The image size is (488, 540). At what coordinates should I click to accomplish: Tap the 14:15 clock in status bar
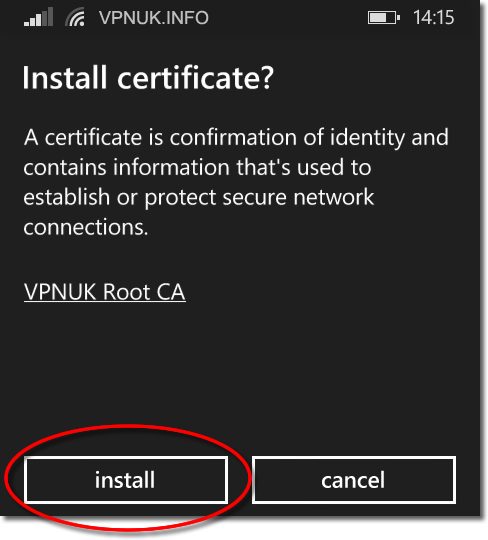pos(434,17)
